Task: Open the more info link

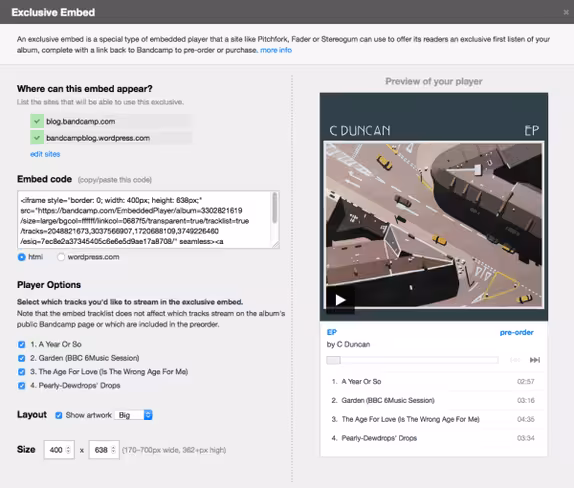Action: coord(276,50)
